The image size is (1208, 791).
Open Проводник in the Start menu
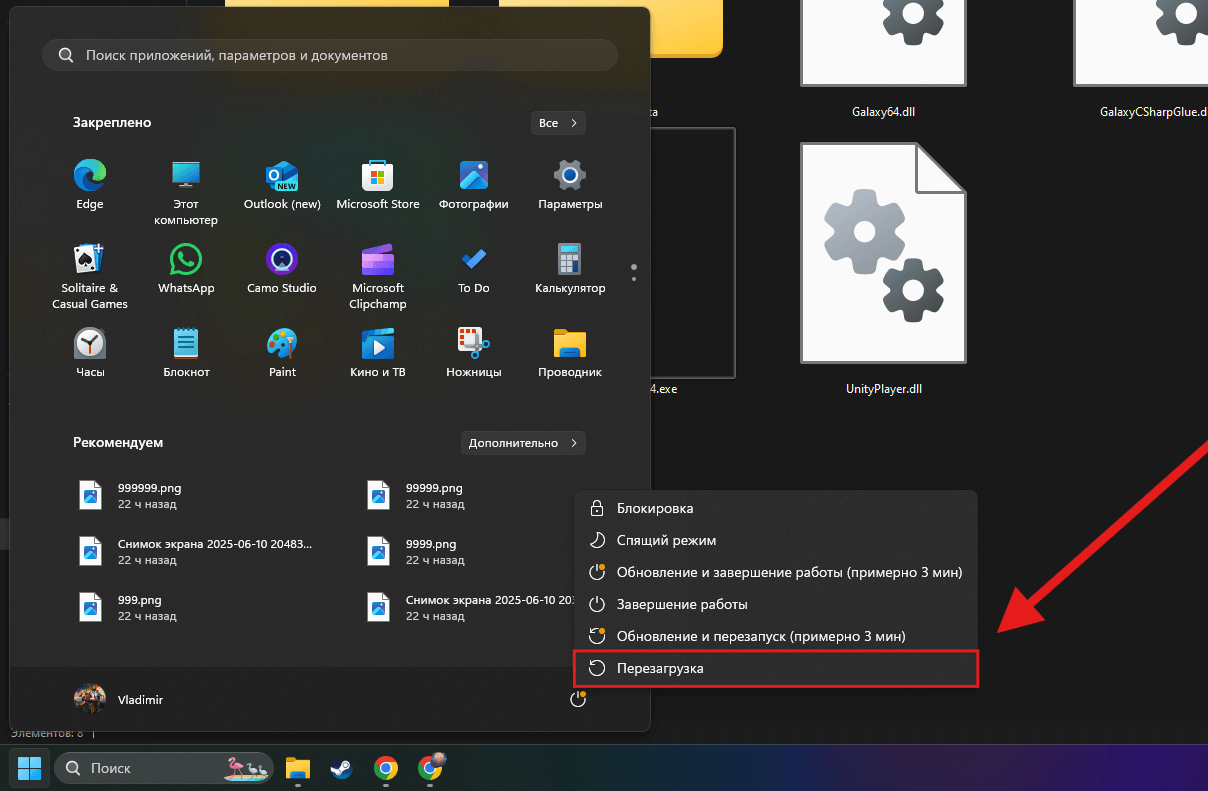570,353
